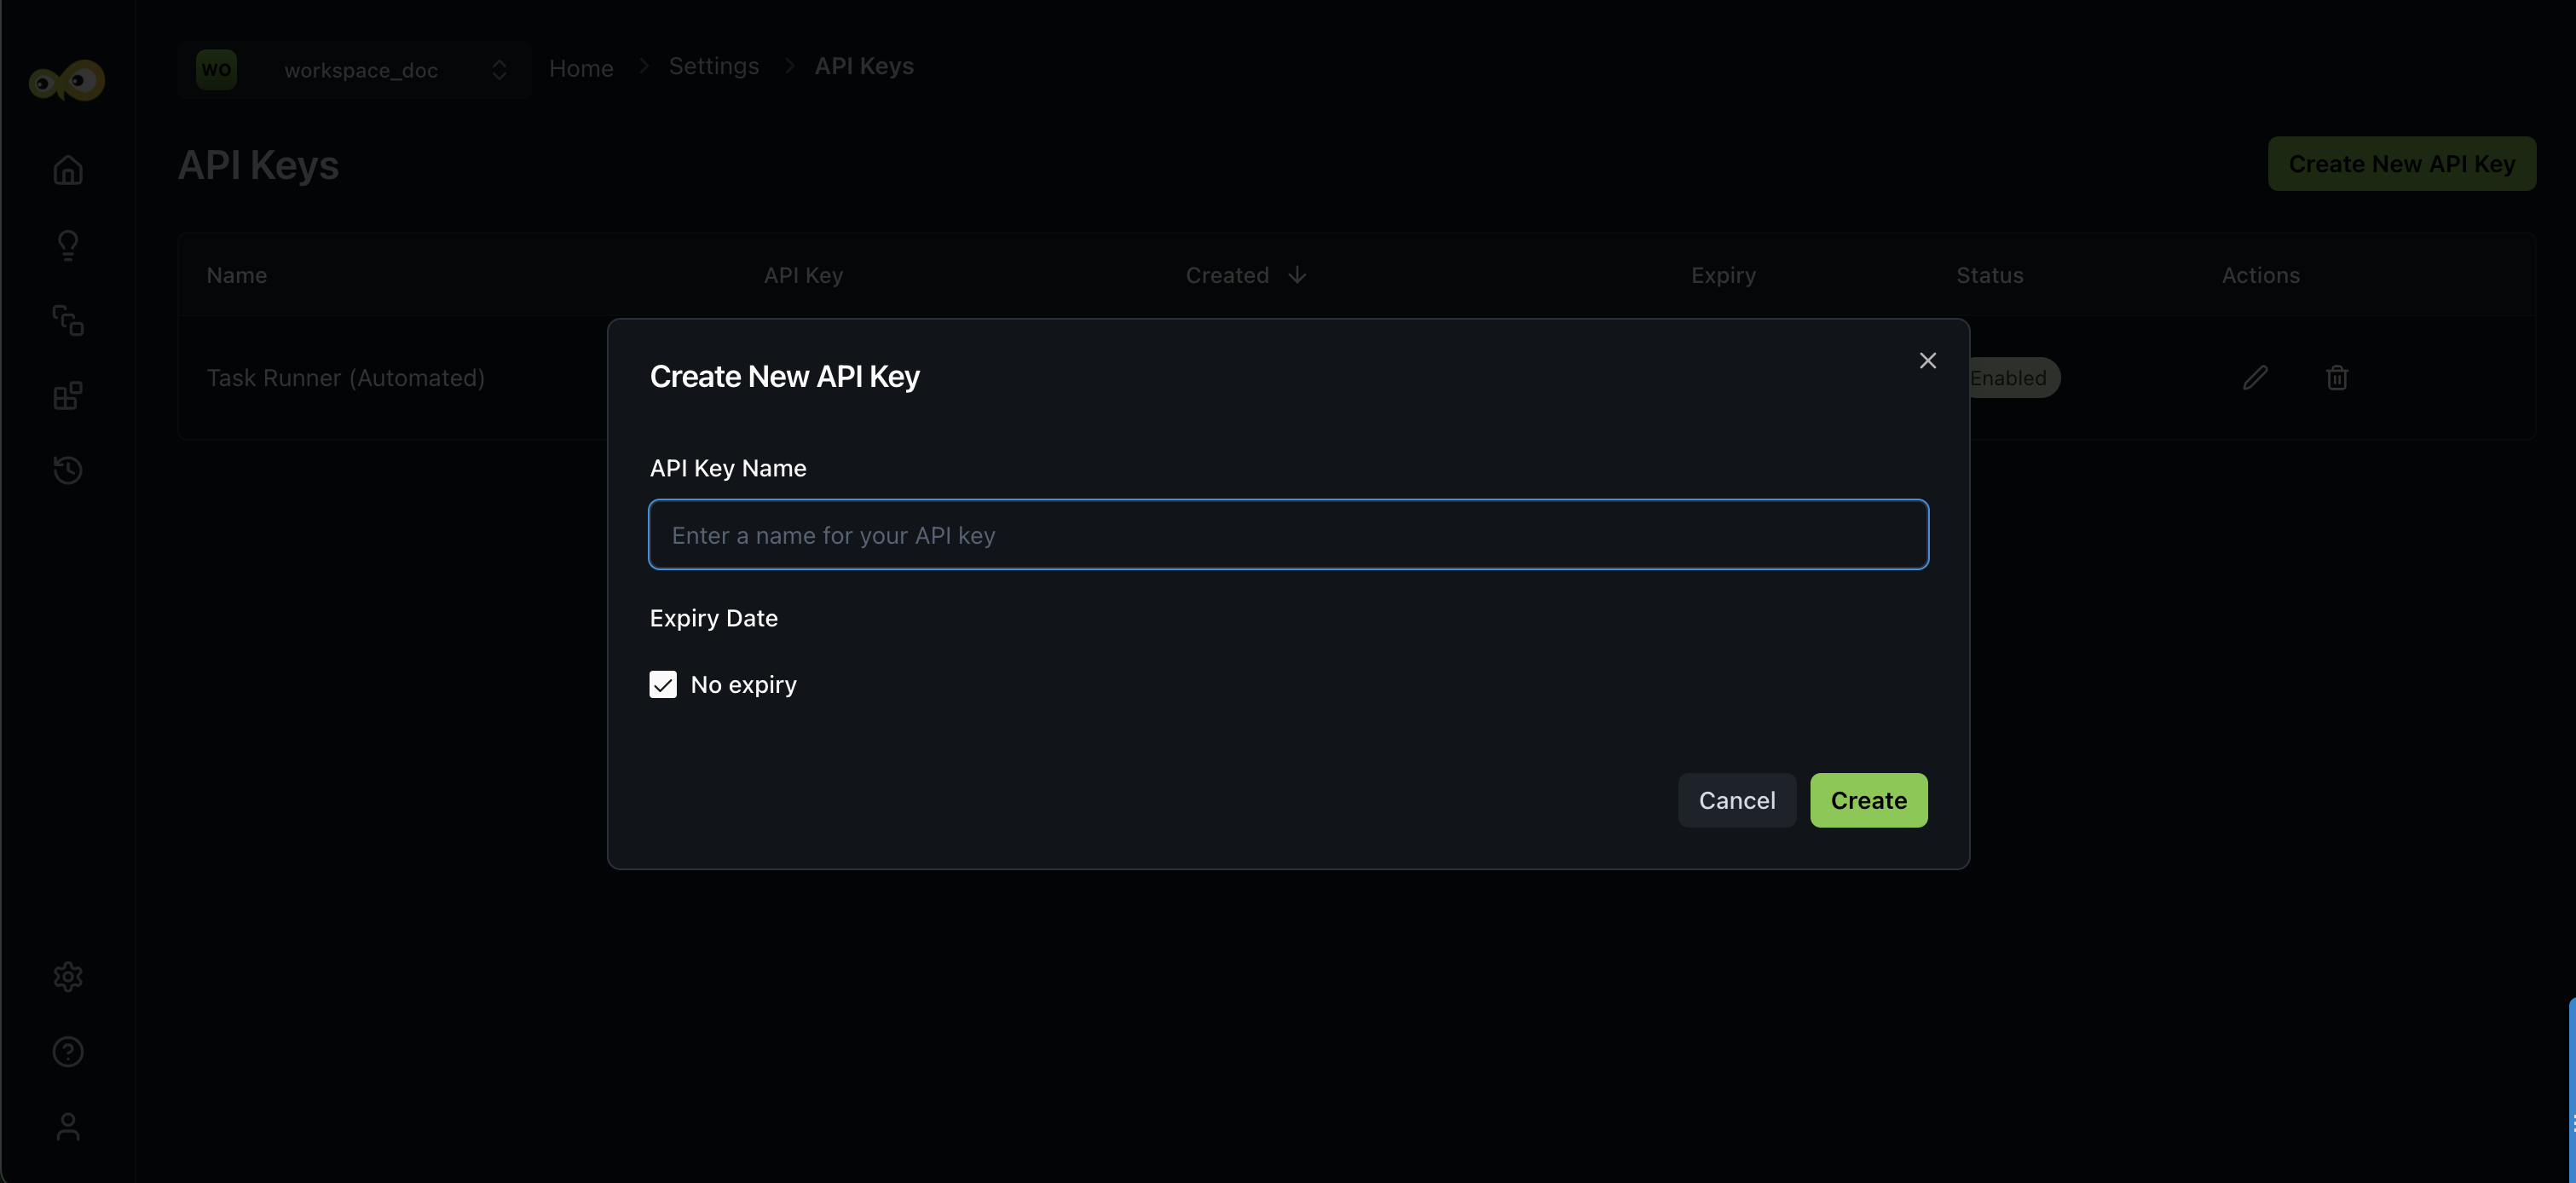Uncheck the No expiry checkbox
This screenshot has height=1183, width=2576.
[663, 685]
